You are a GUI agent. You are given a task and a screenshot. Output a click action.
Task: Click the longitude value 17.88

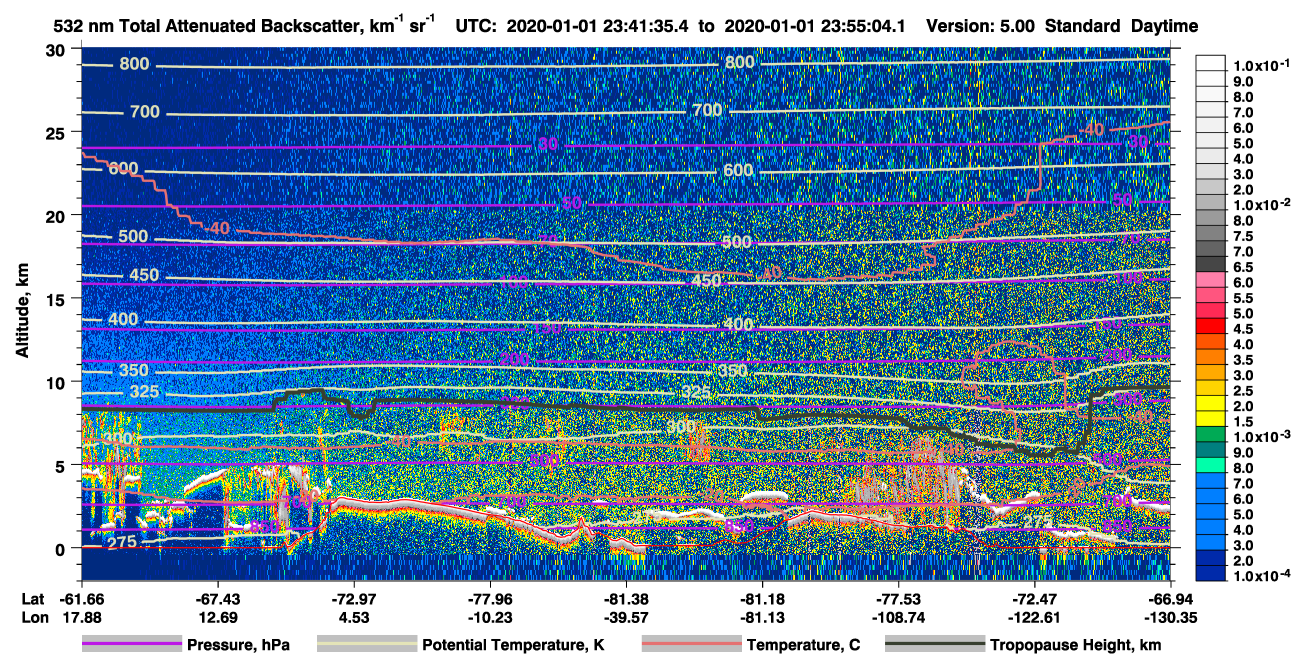point(81,618)
